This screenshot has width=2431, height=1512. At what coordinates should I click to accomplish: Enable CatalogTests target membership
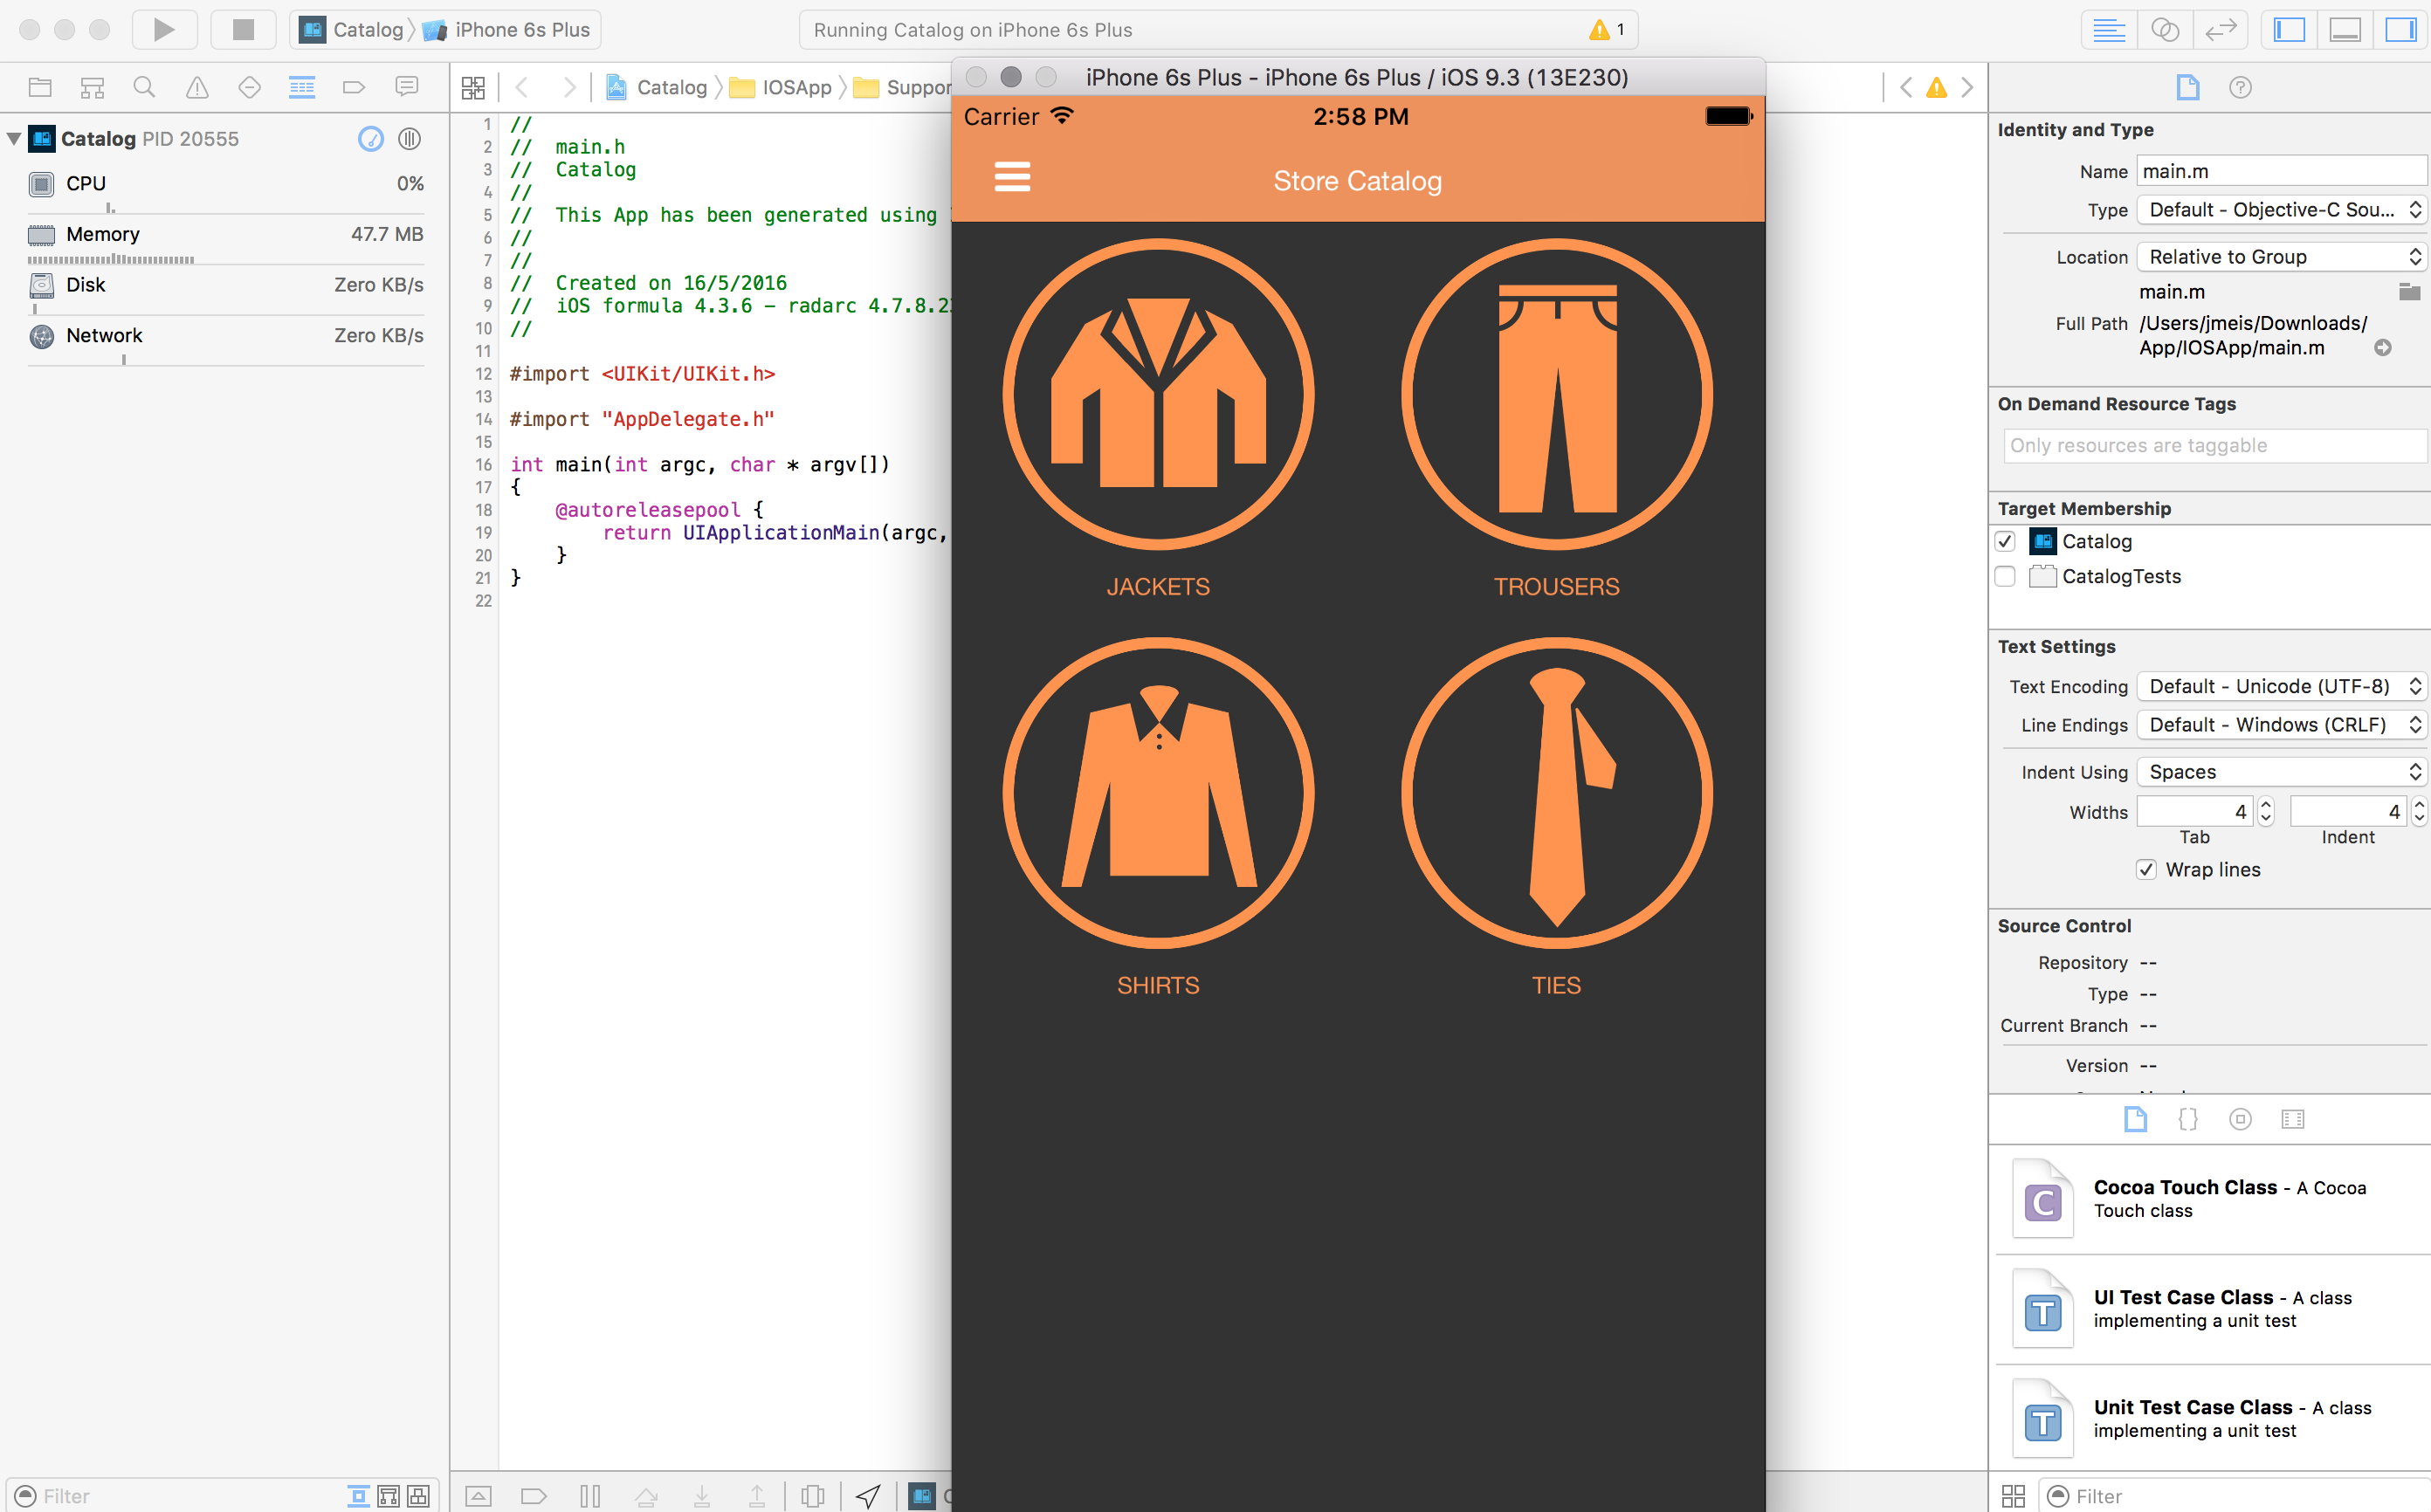(2005, 577)
